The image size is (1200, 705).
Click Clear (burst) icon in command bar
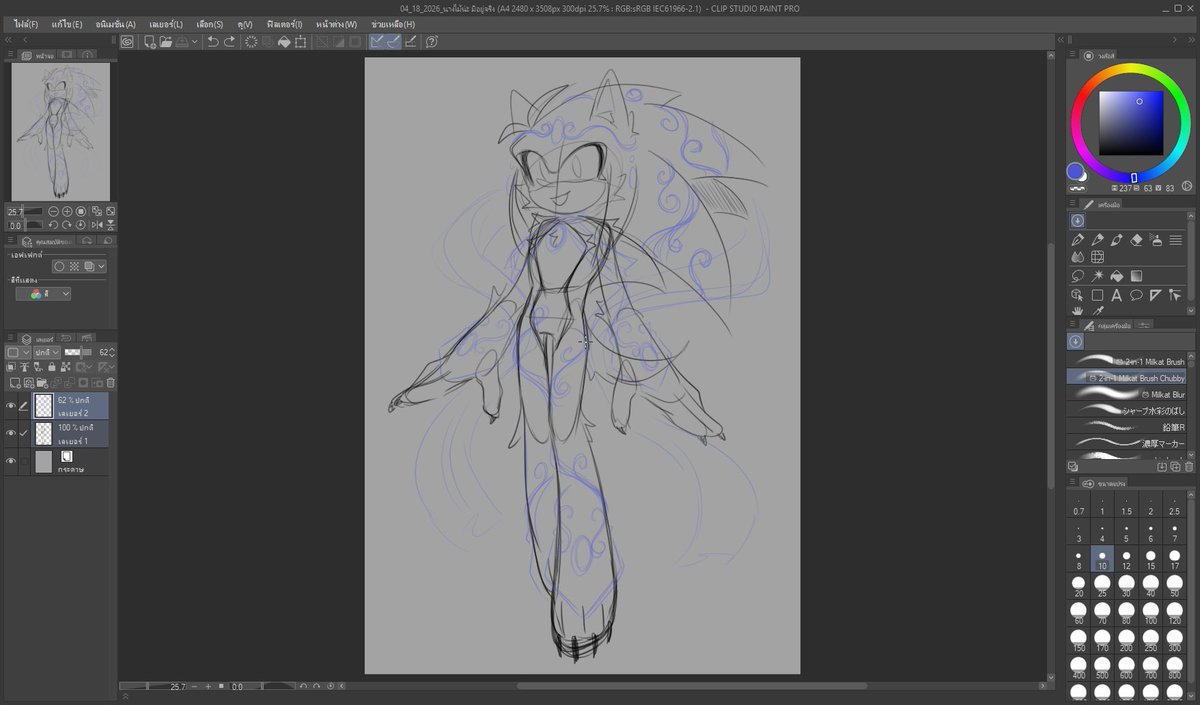(251, 42)
